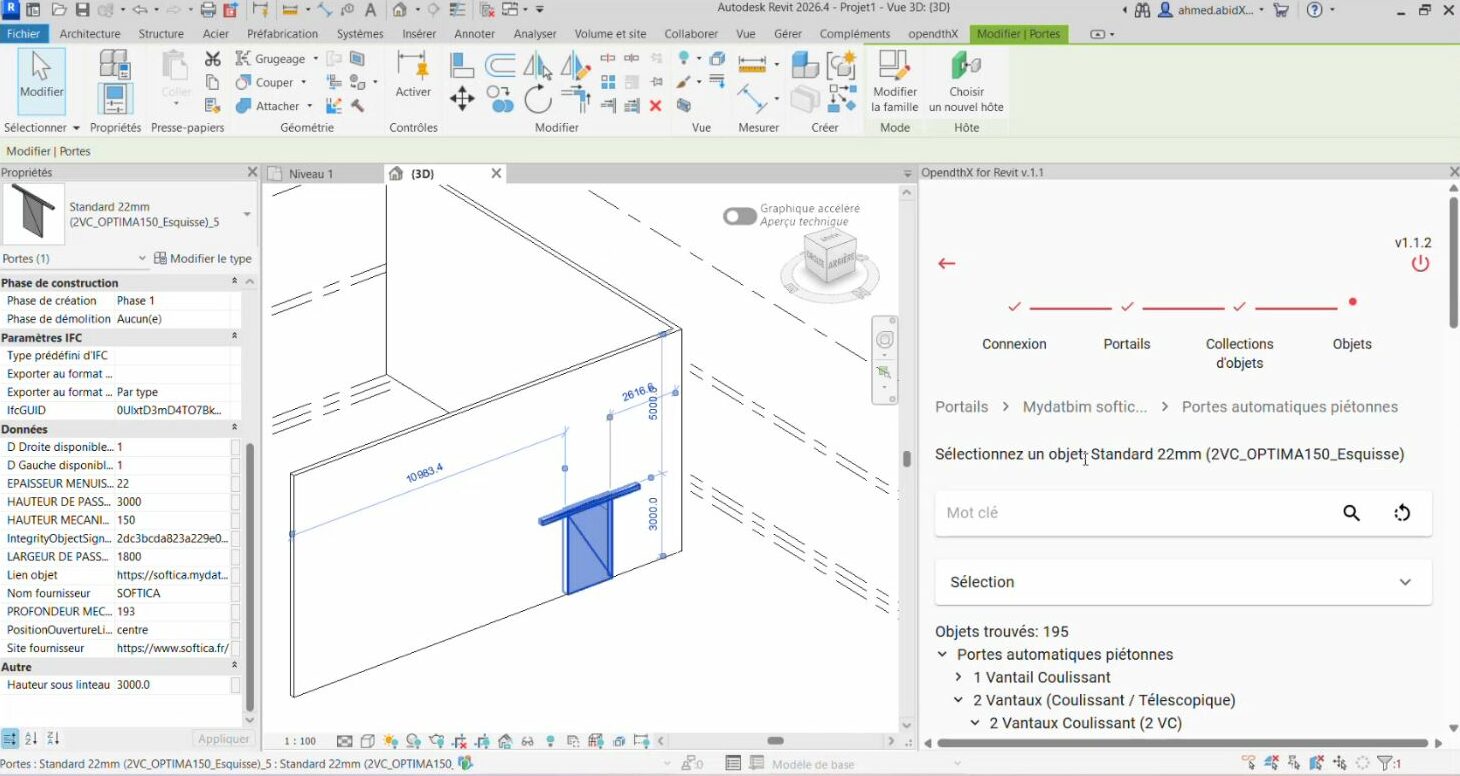Toggle checkbox beside HAUTEUR DE PASS... row
The height and width of the screenshot is (776, 1460).
point(235,502)
